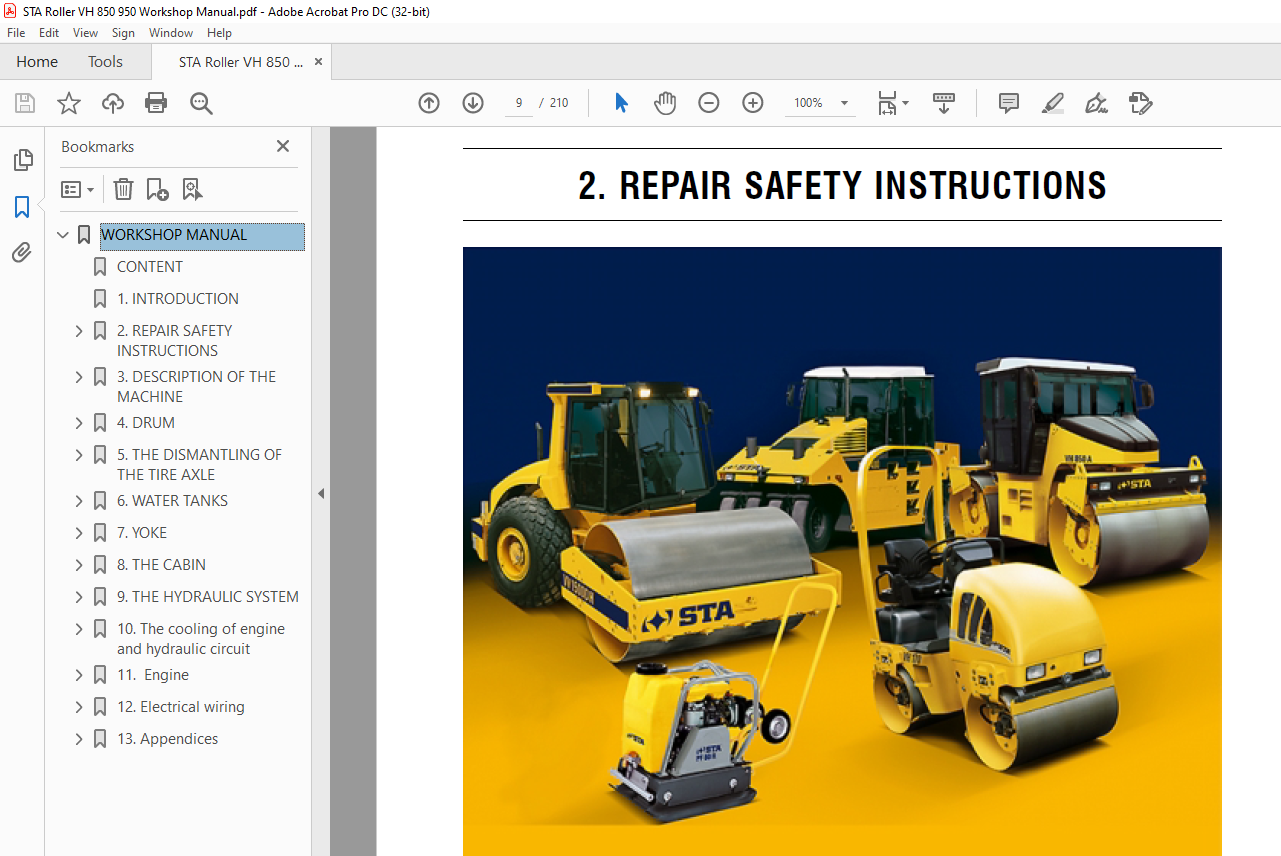Jump to the 1. INTRODUCTION bookmark
Image resolution: width=1281 pixels, height=856 pixels.
(x=178, y=299)
